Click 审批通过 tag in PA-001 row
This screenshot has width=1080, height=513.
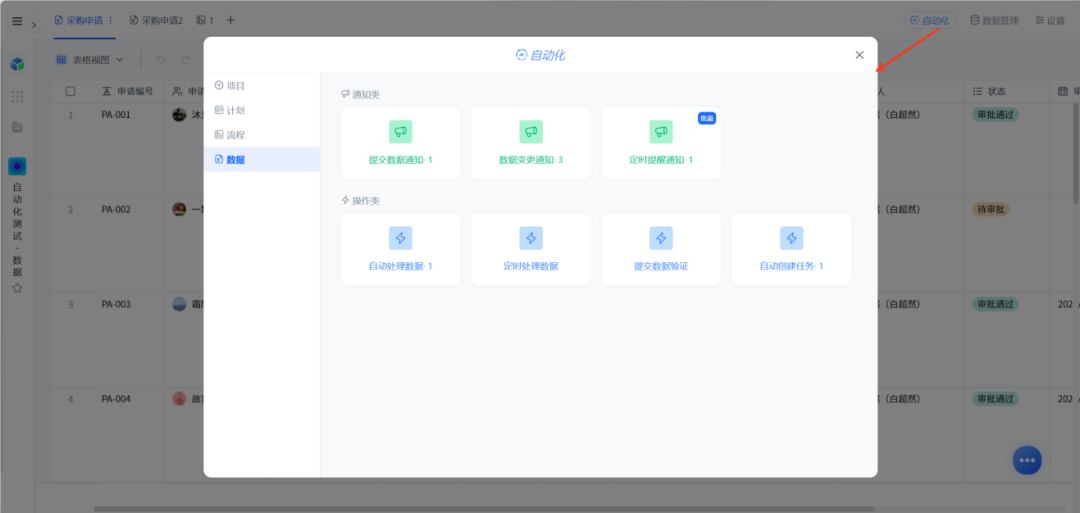point(995,114)
